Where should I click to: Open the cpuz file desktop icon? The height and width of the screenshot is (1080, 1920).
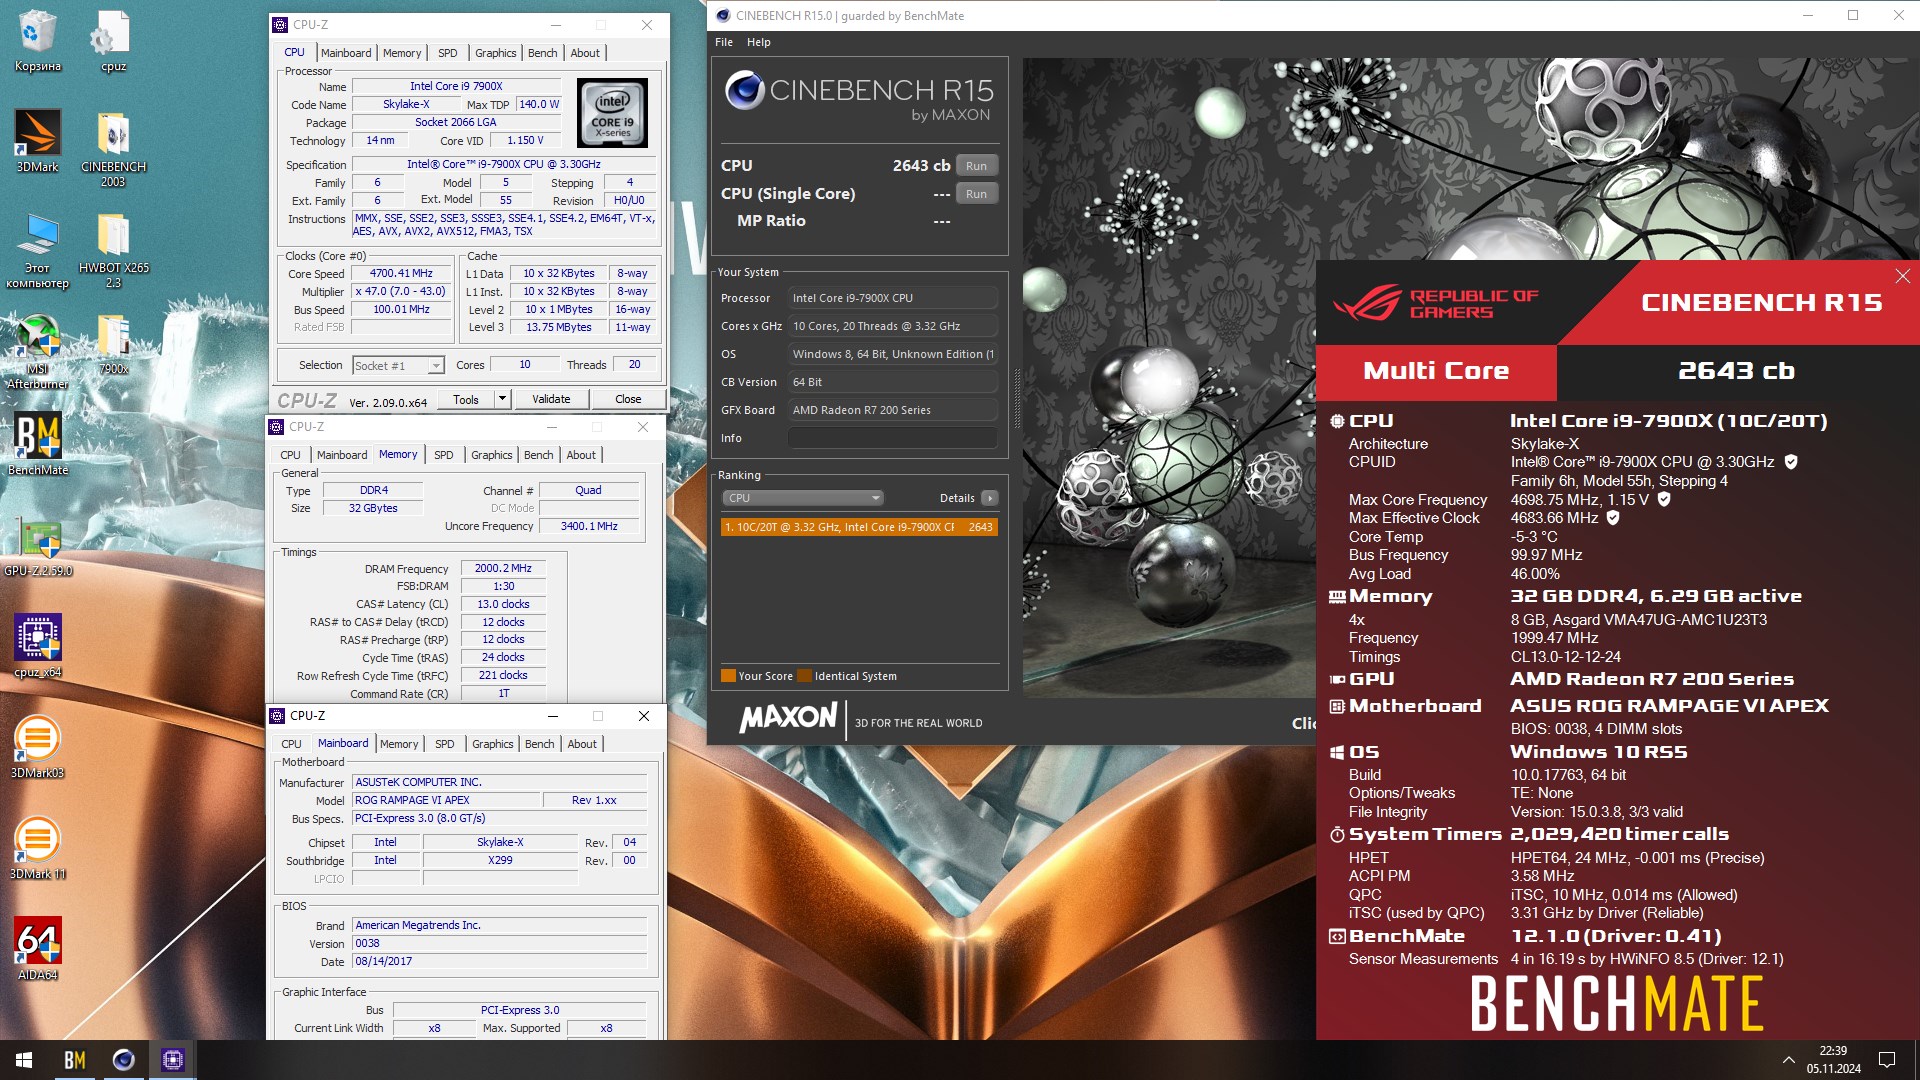pyautogui.click(x=113, y=40)
